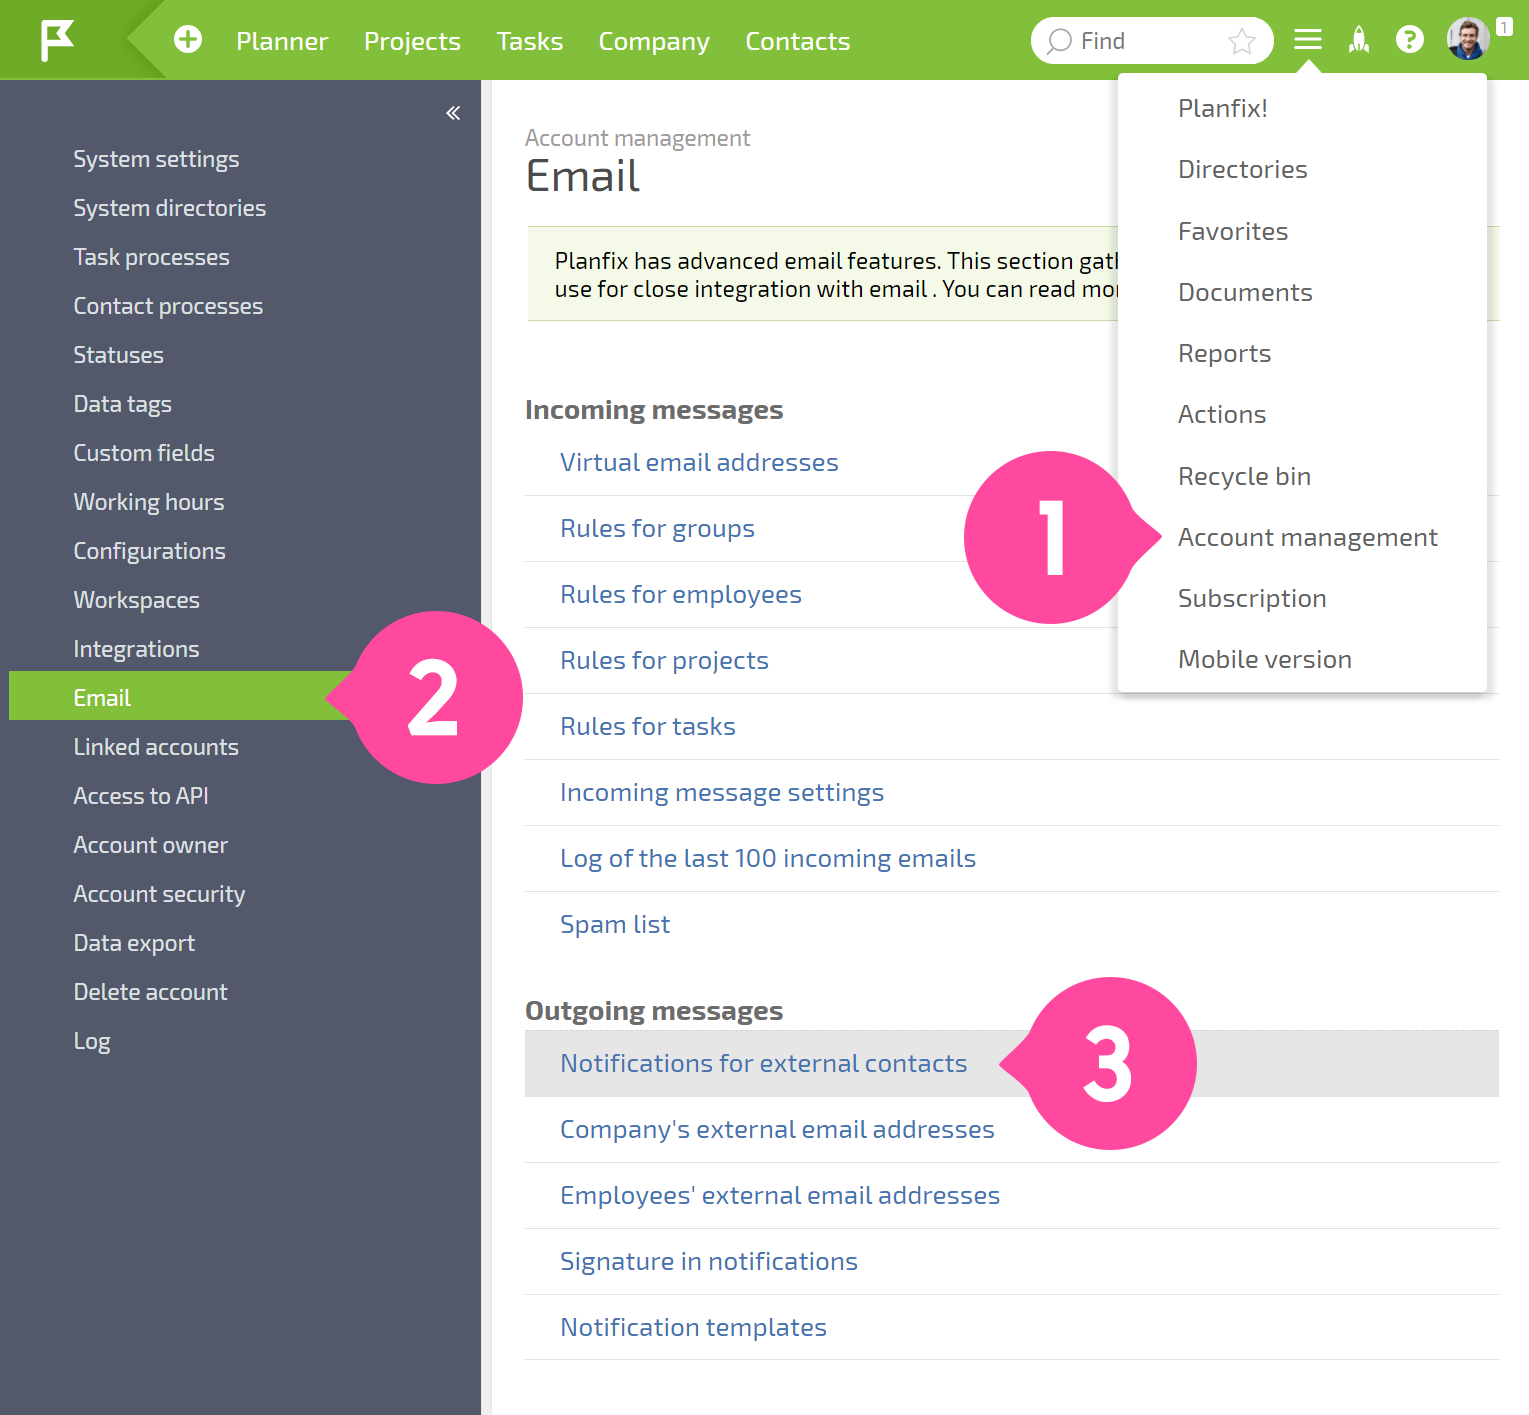Select Documents in the dropdown menu

[1245, 292]
